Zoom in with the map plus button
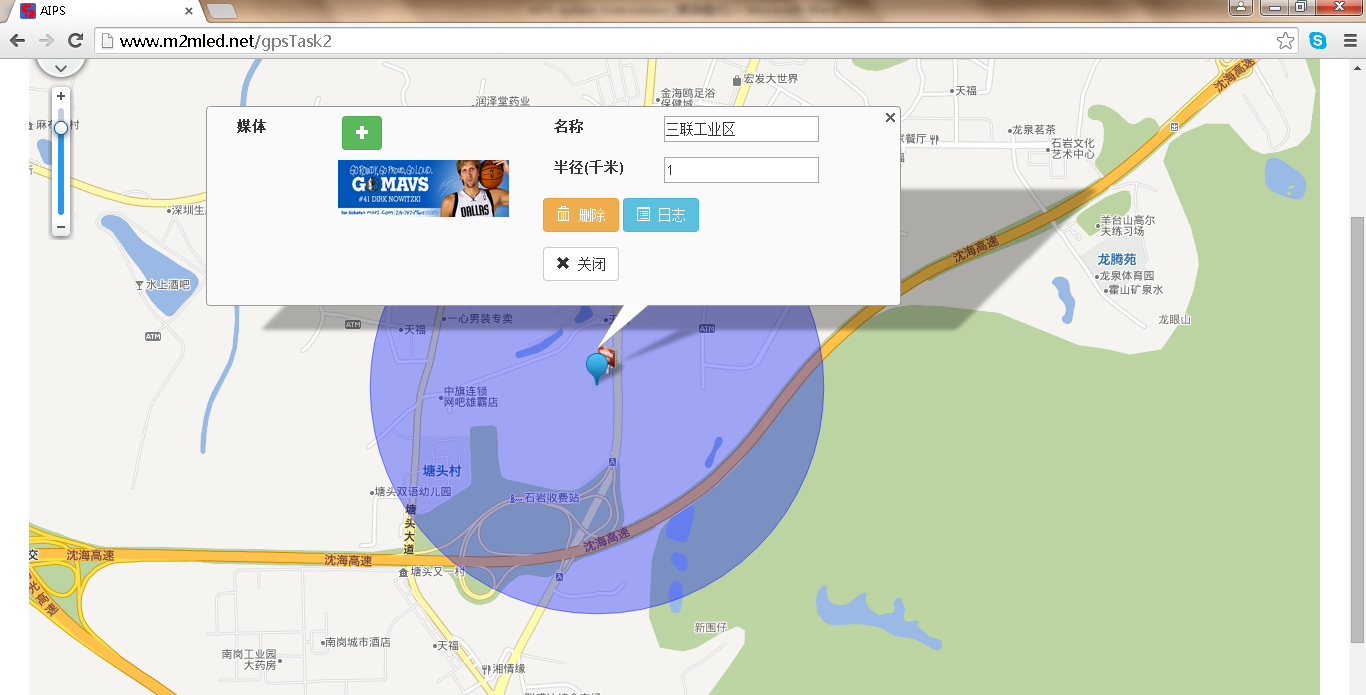Viewport: 1366px width, 695px height. coord(61,96)
